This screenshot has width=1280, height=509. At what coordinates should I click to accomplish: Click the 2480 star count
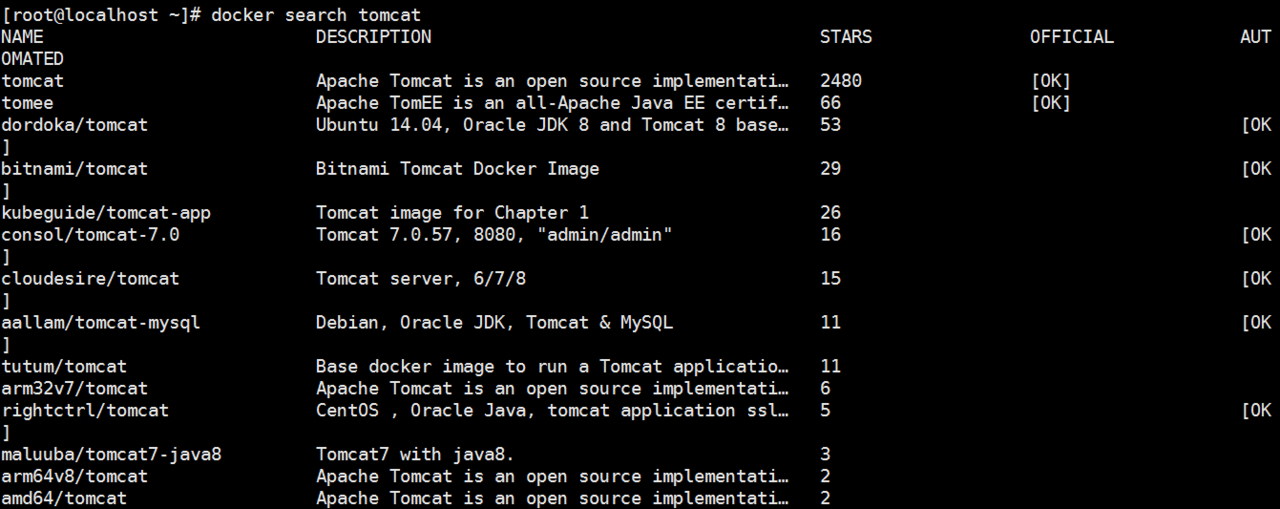pos(841,81)
